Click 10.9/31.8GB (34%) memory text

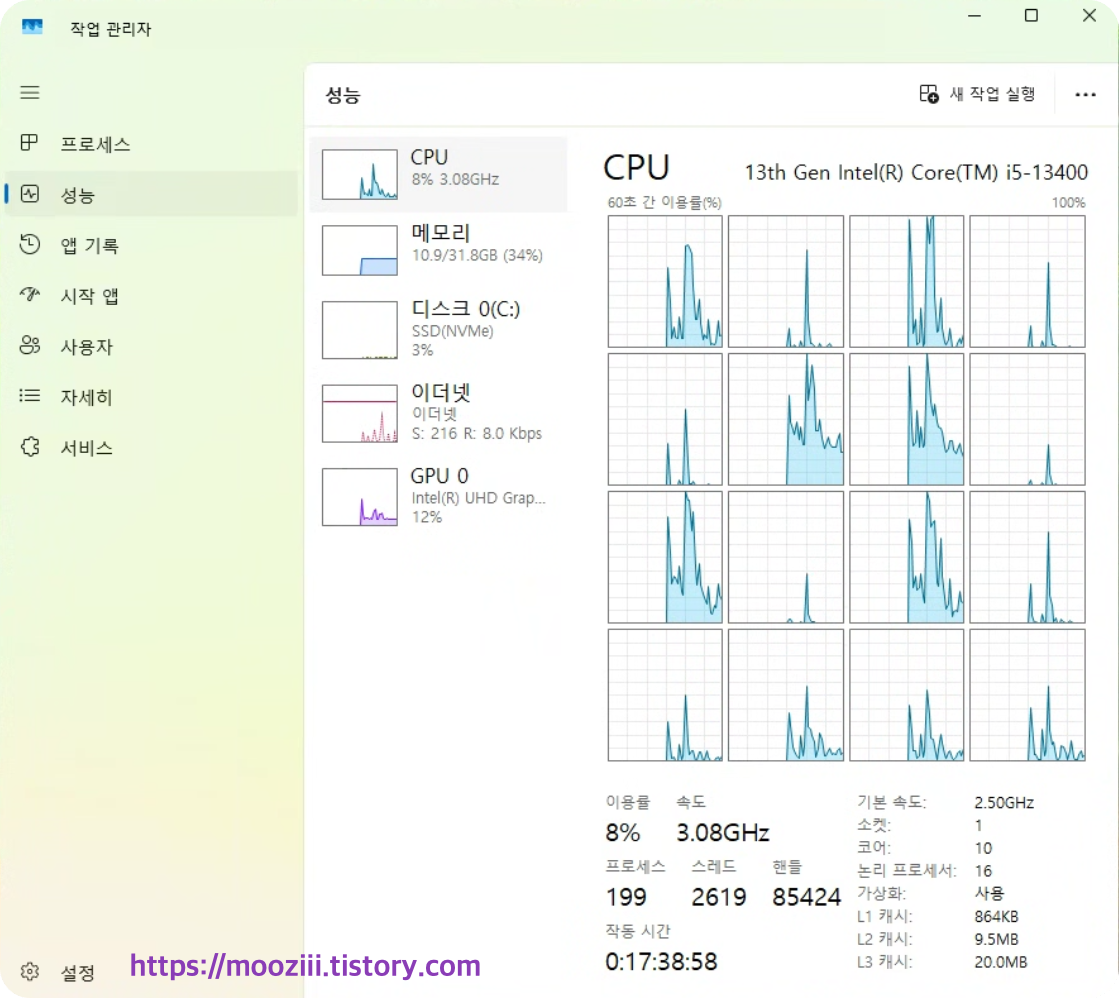coord(477,255)
